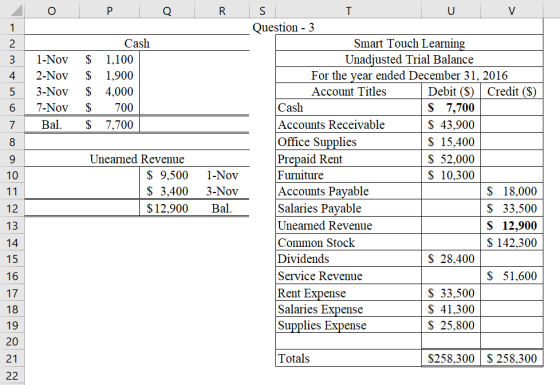The height and width of the screenshot is (385, 560).
Task: Select column V header
Action: pos(512,11)
